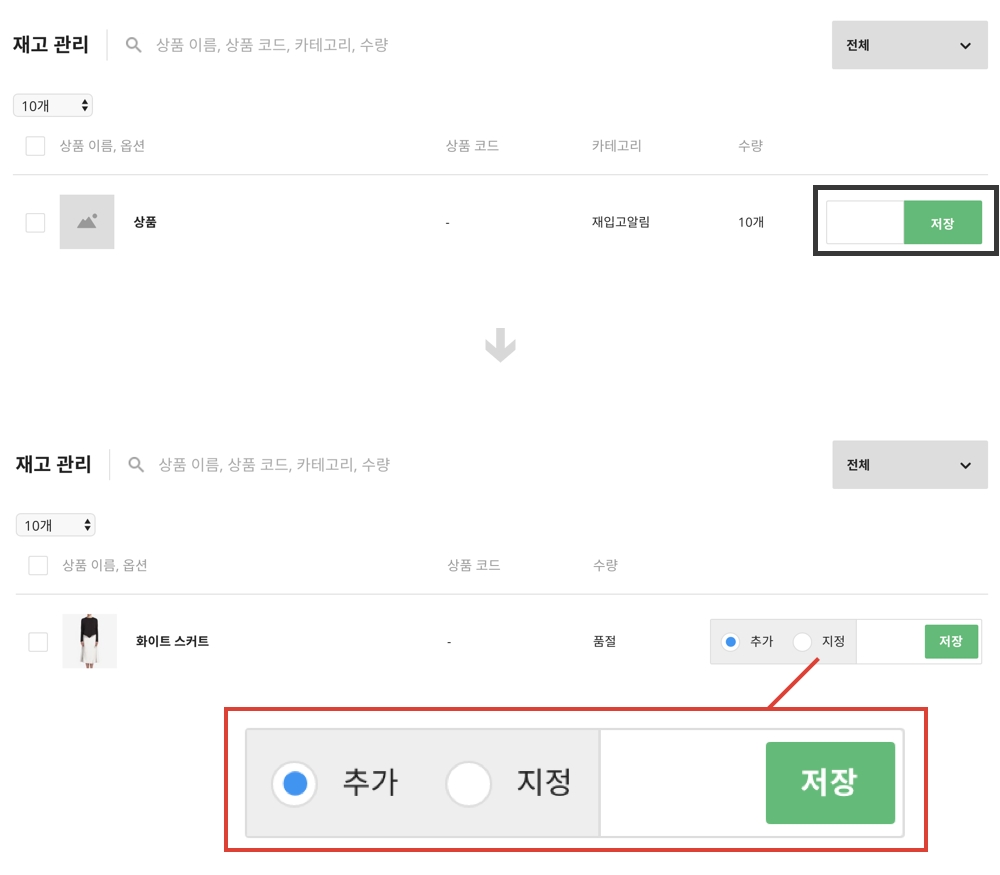Select the enlarged 지정 radio option
Image resolution: width=1000 pixels, height=875 pixels.
pyautogui.click(x=468, y=784)
